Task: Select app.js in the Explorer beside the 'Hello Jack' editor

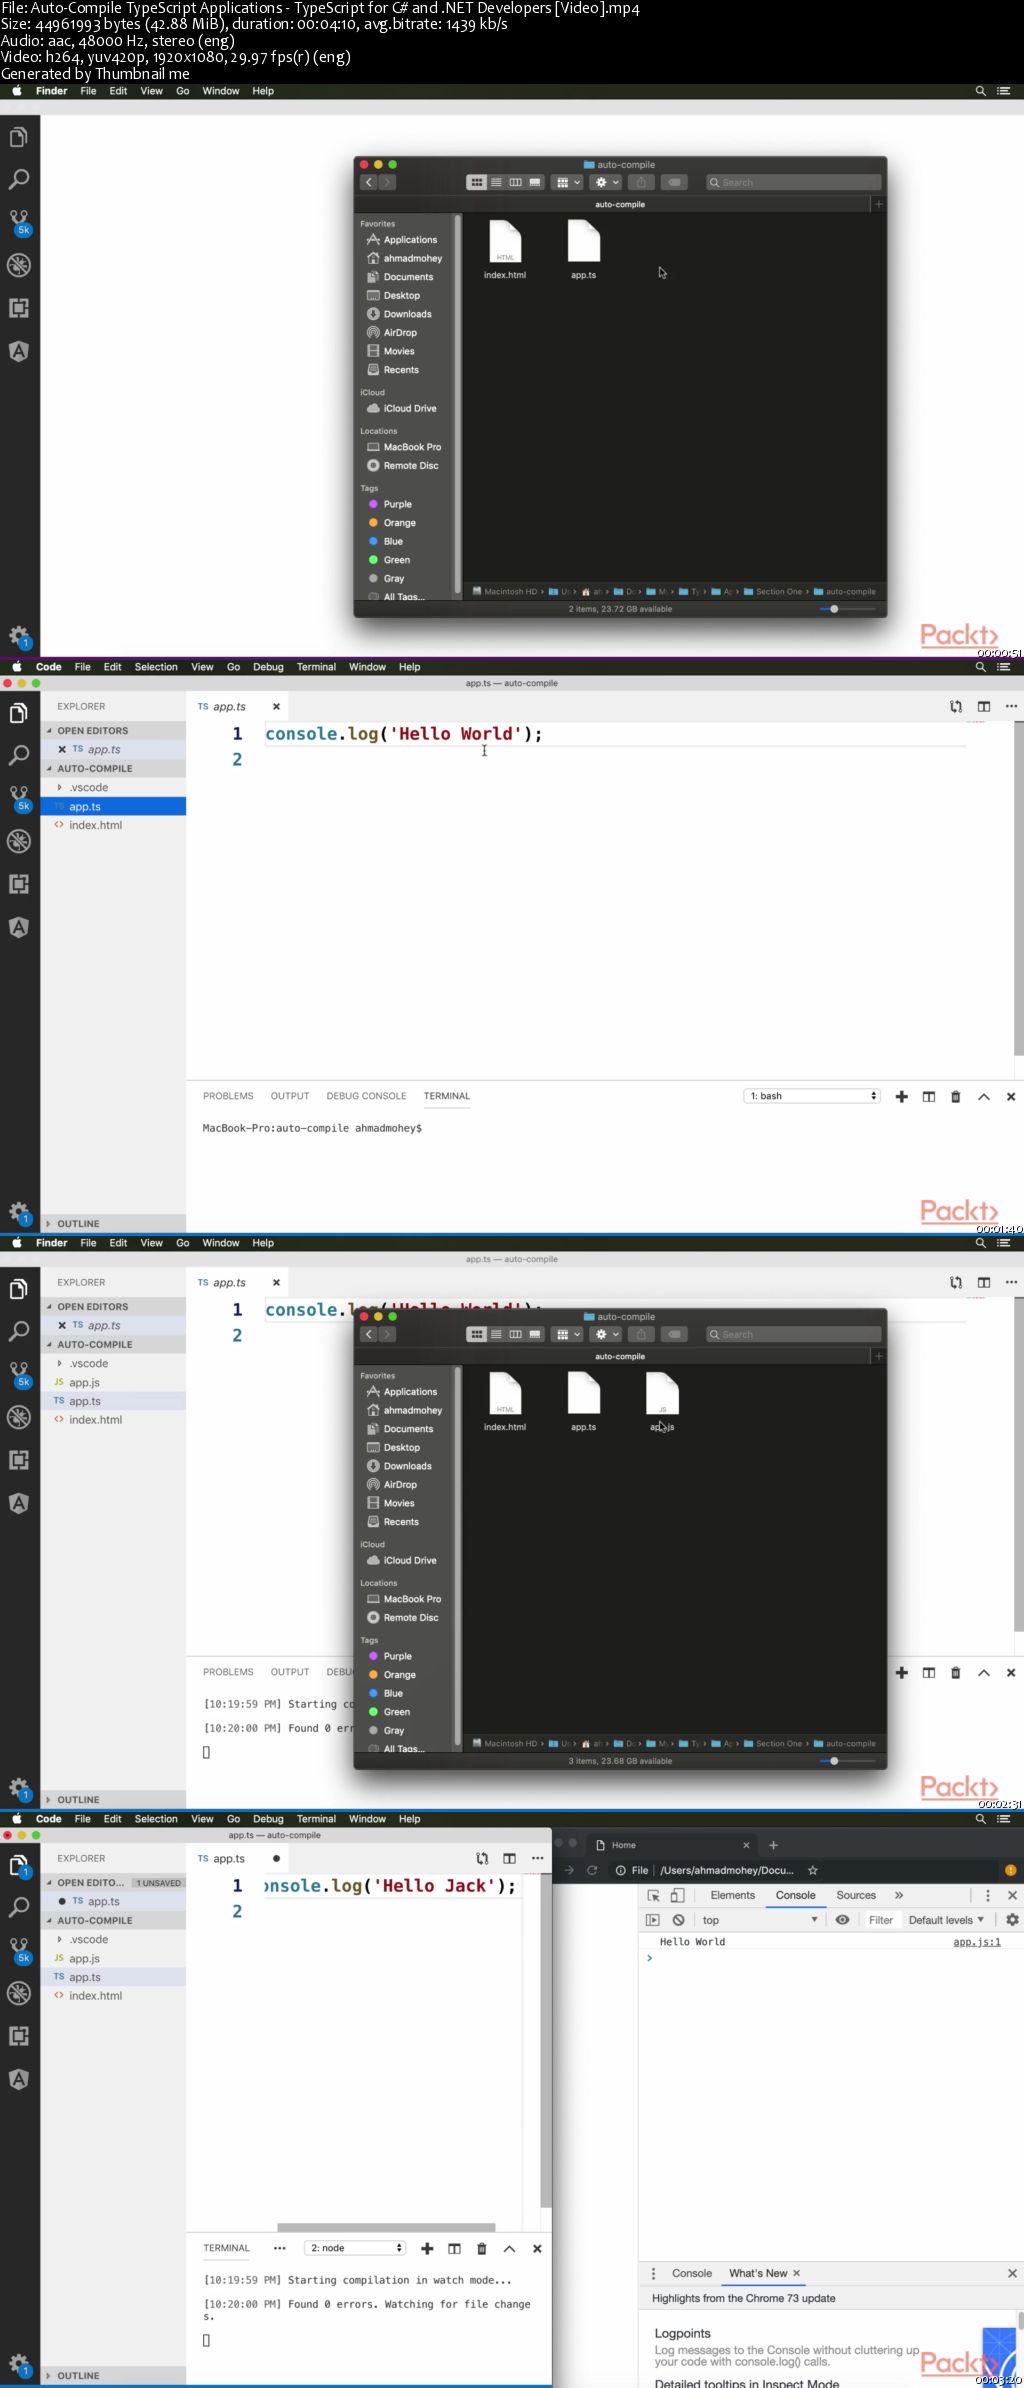Action: (113, 1958)
